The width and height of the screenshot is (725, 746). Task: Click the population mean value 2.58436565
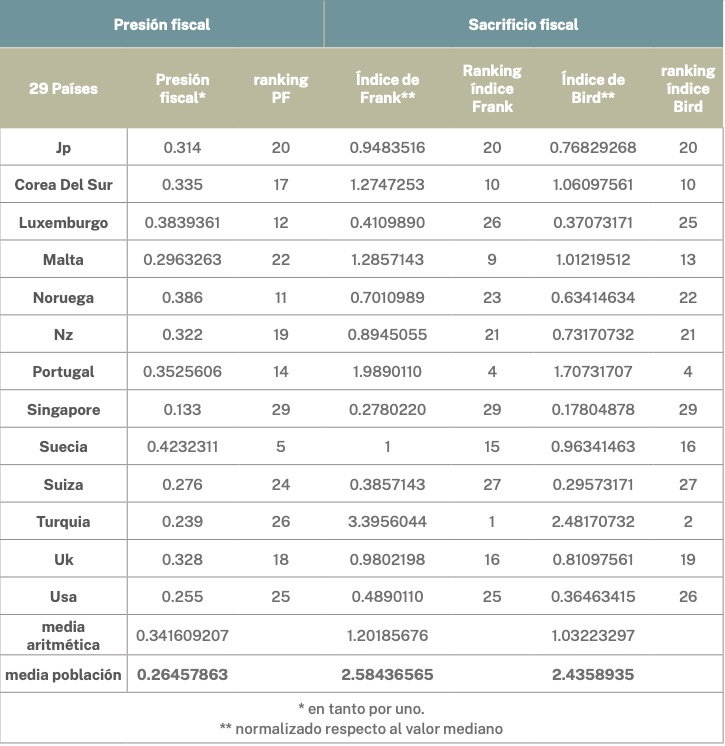(387, 675)
